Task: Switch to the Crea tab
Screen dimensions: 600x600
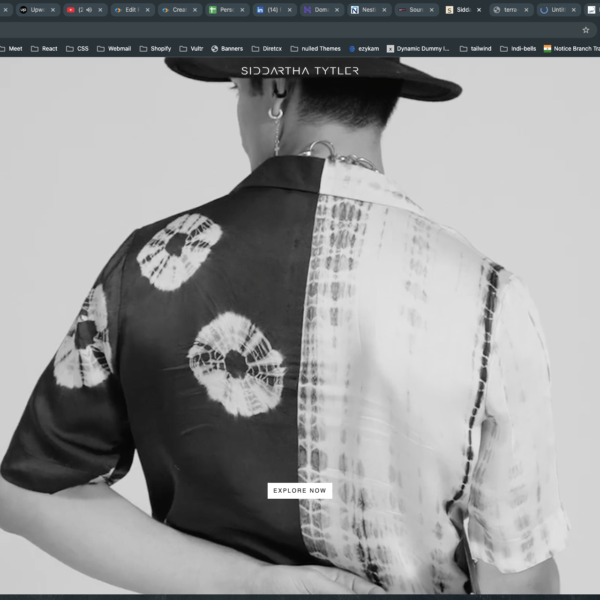Action: (179, 10)
